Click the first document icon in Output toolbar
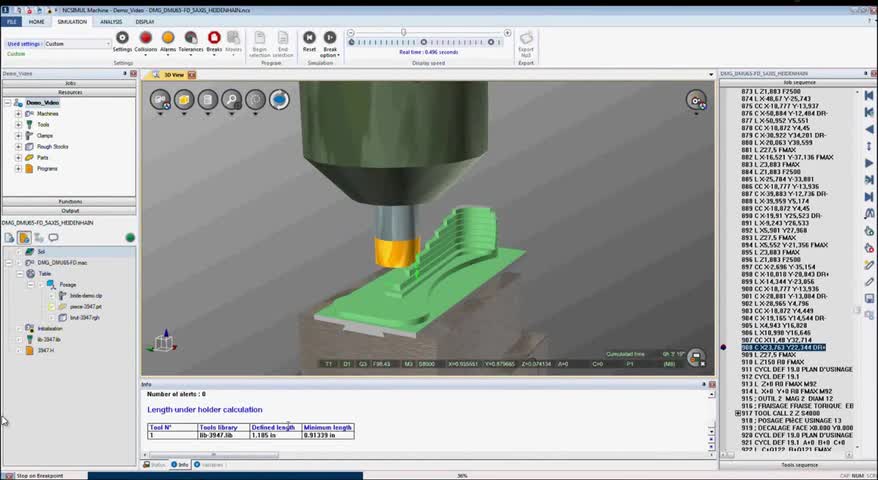This screenshot has width=878, height=480. click(x=10, y=237)
